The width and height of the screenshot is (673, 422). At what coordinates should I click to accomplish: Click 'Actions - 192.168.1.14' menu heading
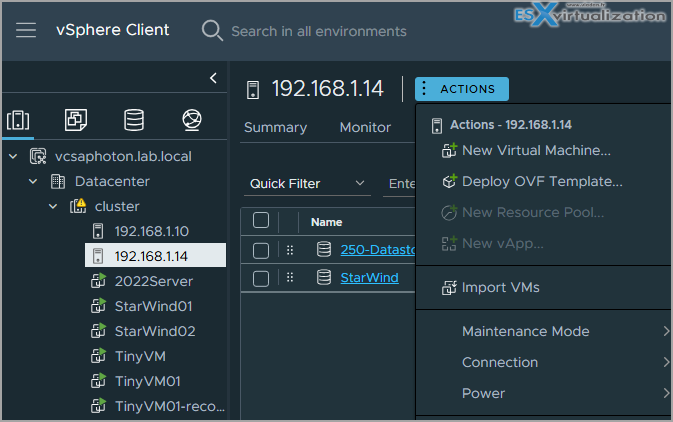[x=511, y=125]
